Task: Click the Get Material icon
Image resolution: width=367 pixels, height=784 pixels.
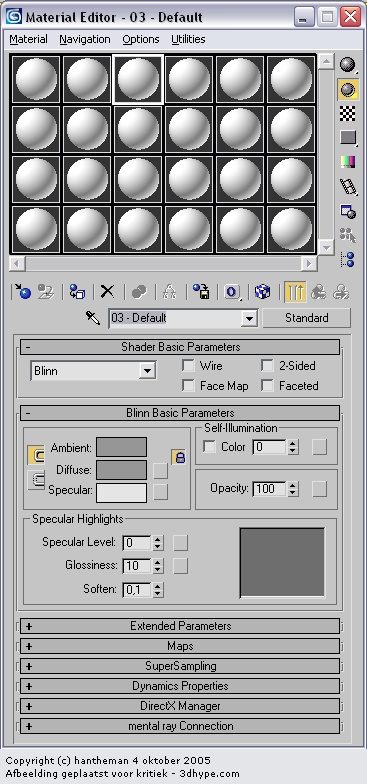Action: 23,292
